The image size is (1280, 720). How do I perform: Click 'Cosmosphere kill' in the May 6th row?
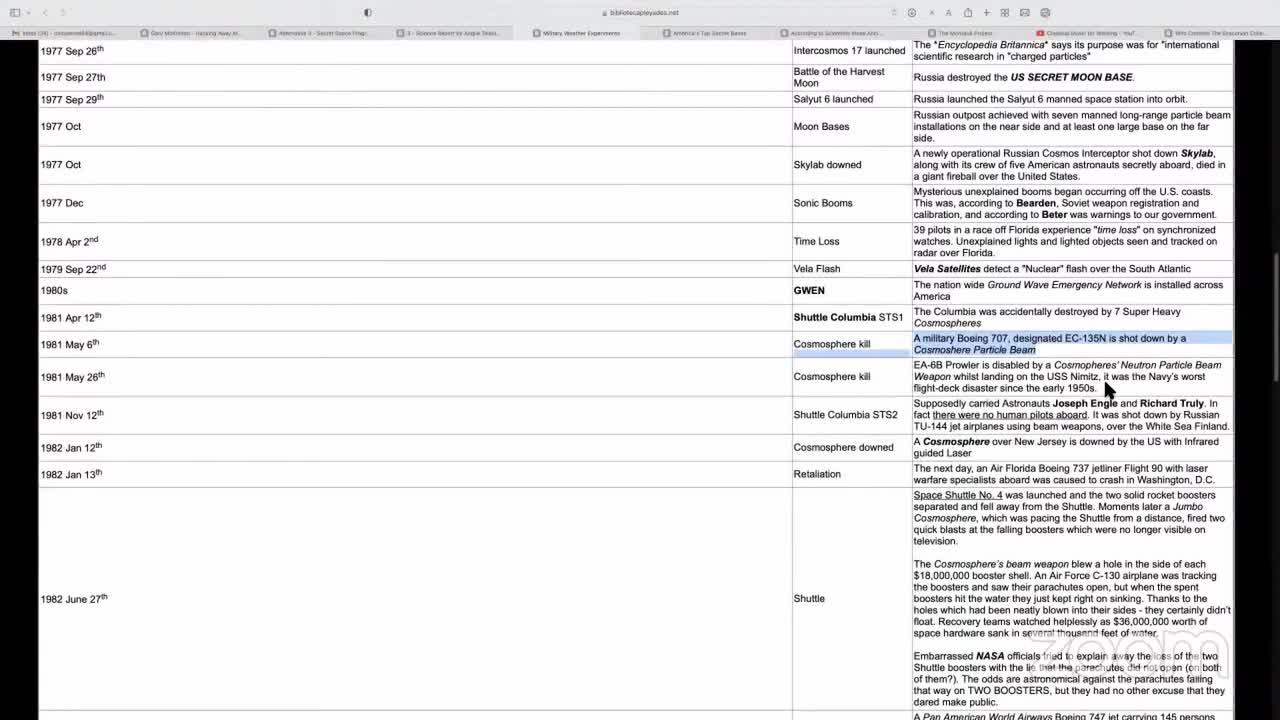[x=852, y=344]
